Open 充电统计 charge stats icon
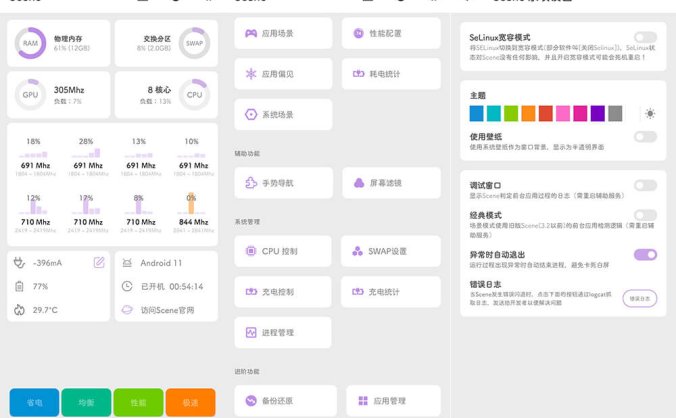The width and height of the screenshot is (676, 418). (x=358, y=292)
